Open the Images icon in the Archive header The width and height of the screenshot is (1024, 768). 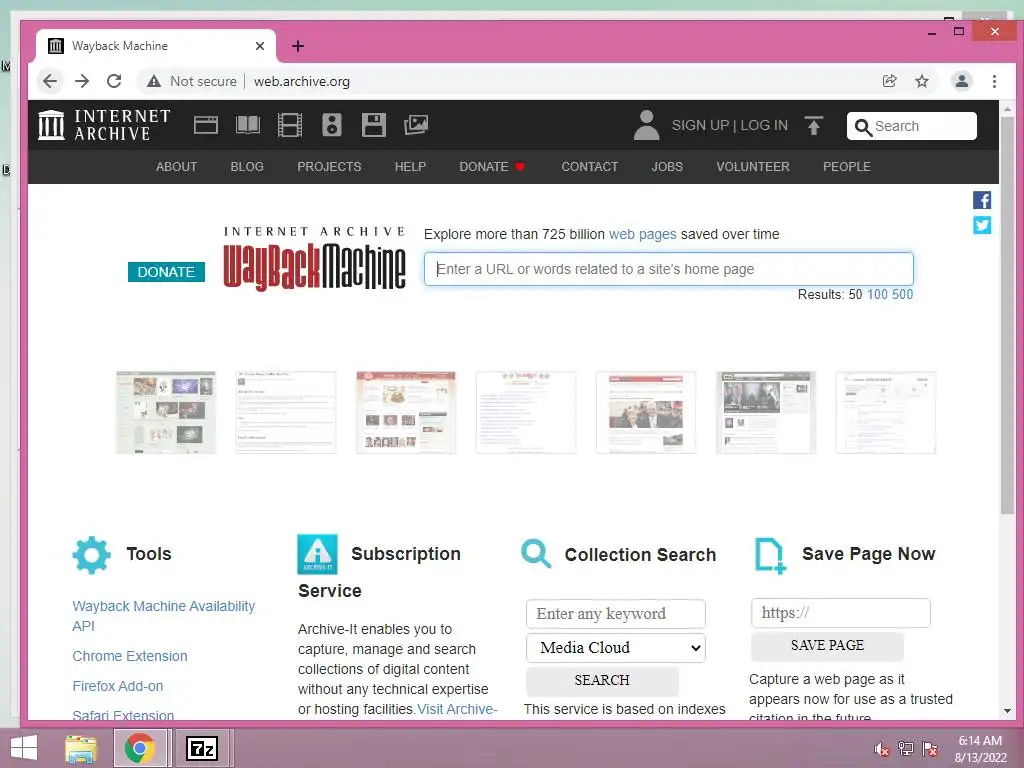coord(416,125)
